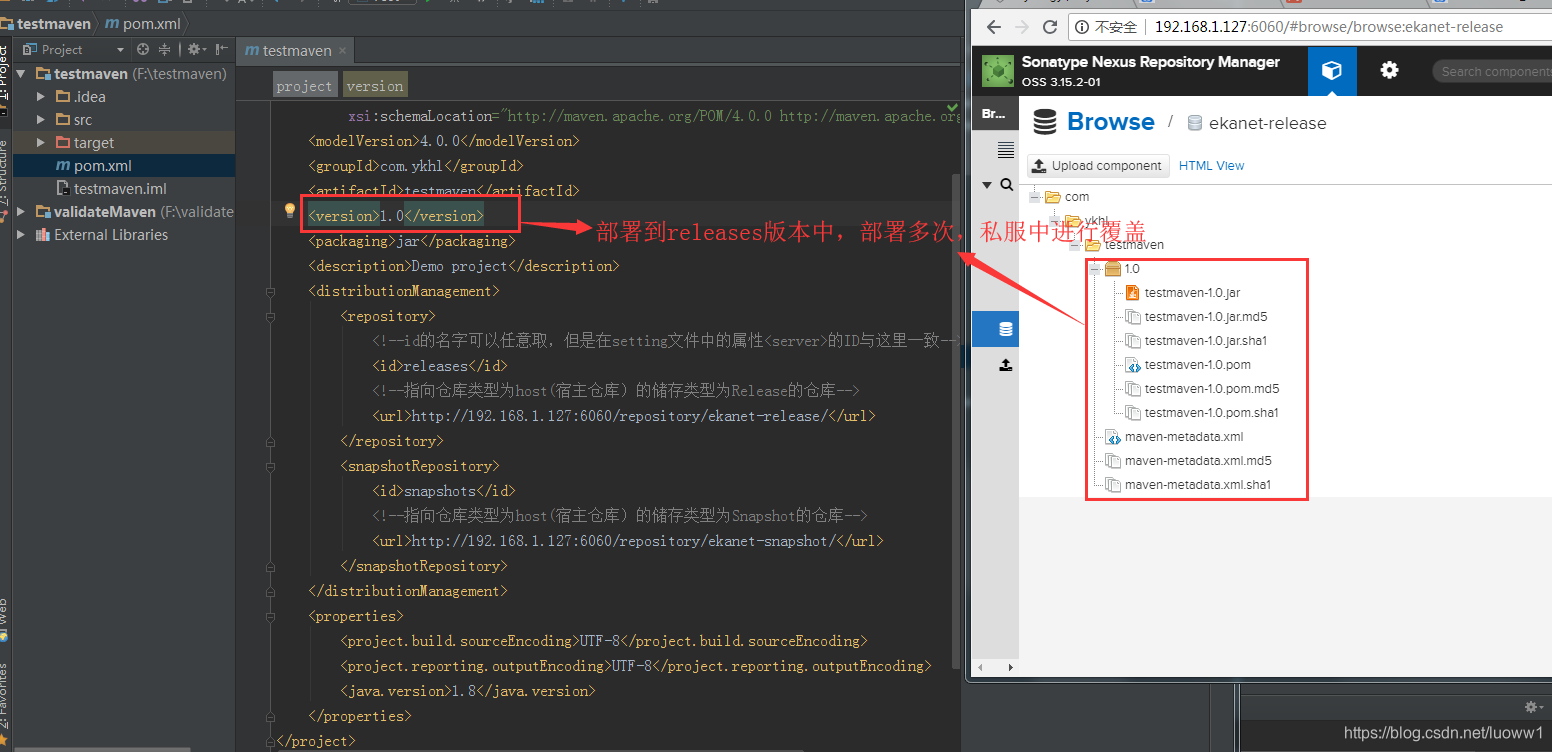Screen dimensions: 1552x752
Task: Fold the distributionManagement block in editor gutter
Action: tap(270, 291)
